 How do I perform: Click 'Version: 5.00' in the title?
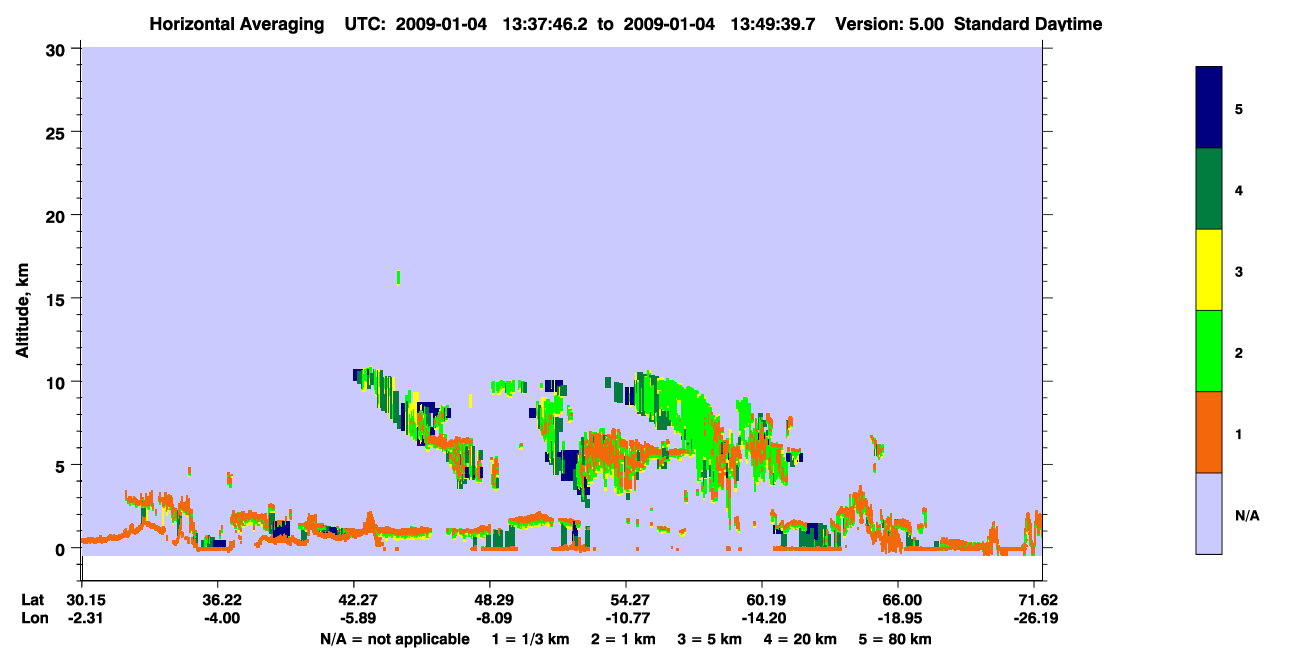(890, 24)
